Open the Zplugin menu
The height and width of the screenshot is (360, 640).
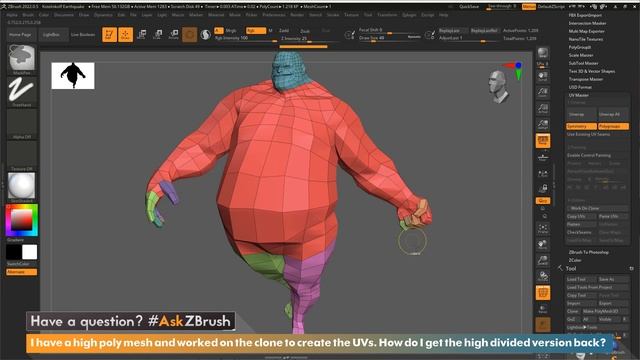(409, 15)
